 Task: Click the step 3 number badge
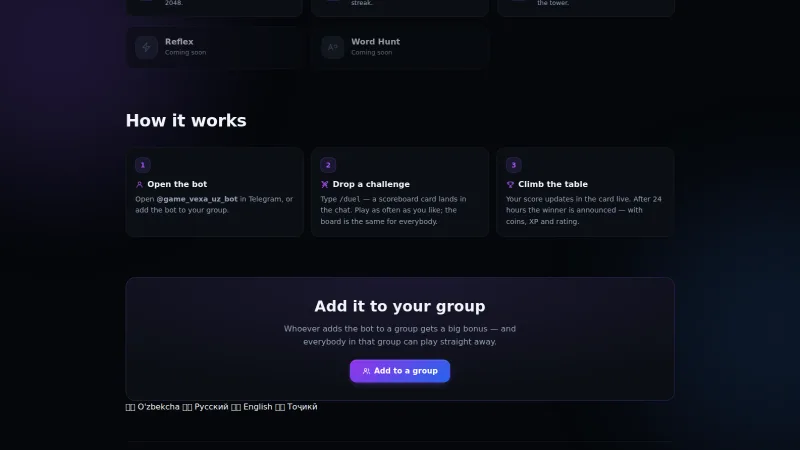click(514, 165)
